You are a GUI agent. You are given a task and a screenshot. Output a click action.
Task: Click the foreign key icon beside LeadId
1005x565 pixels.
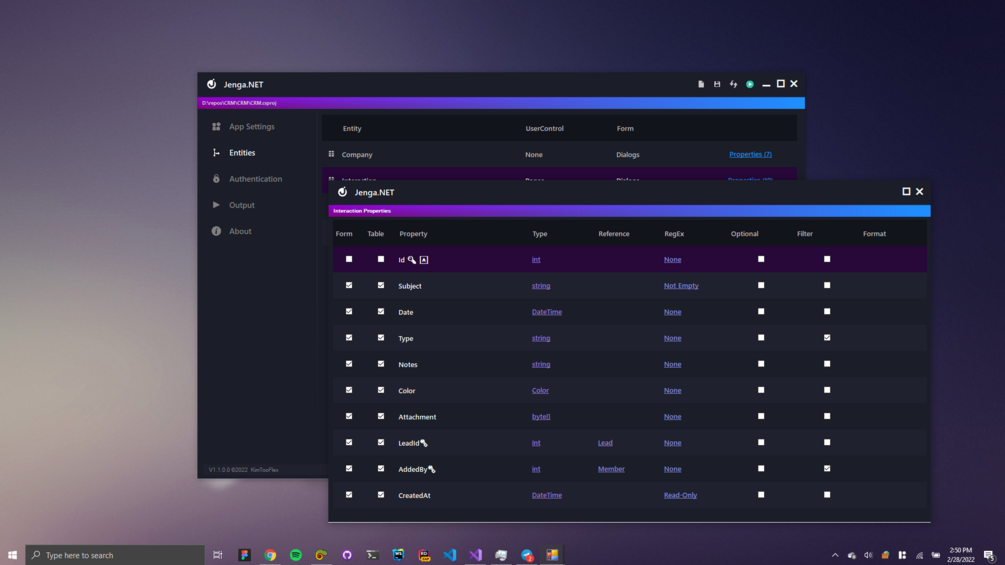424,443
